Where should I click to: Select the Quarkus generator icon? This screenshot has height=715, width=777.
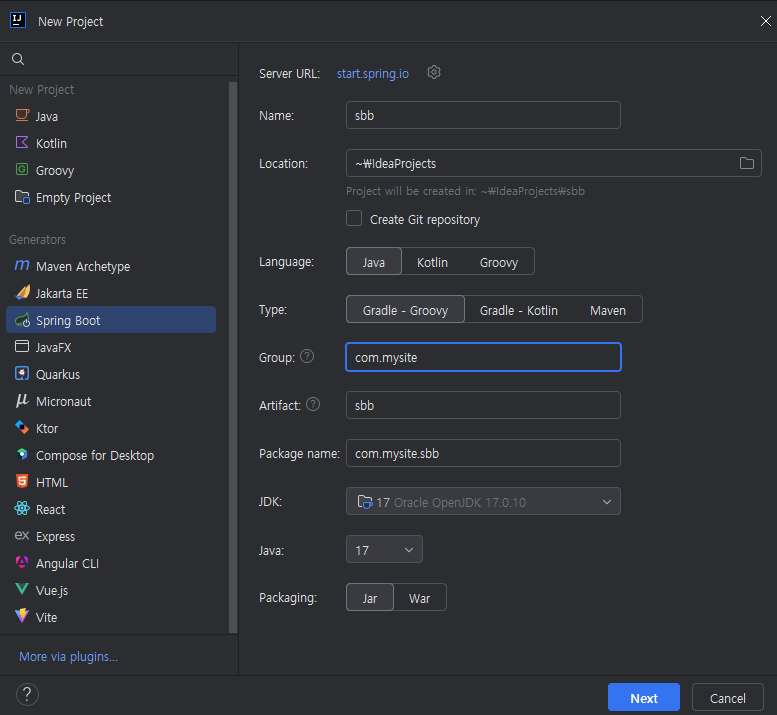(x=22, y=374)
